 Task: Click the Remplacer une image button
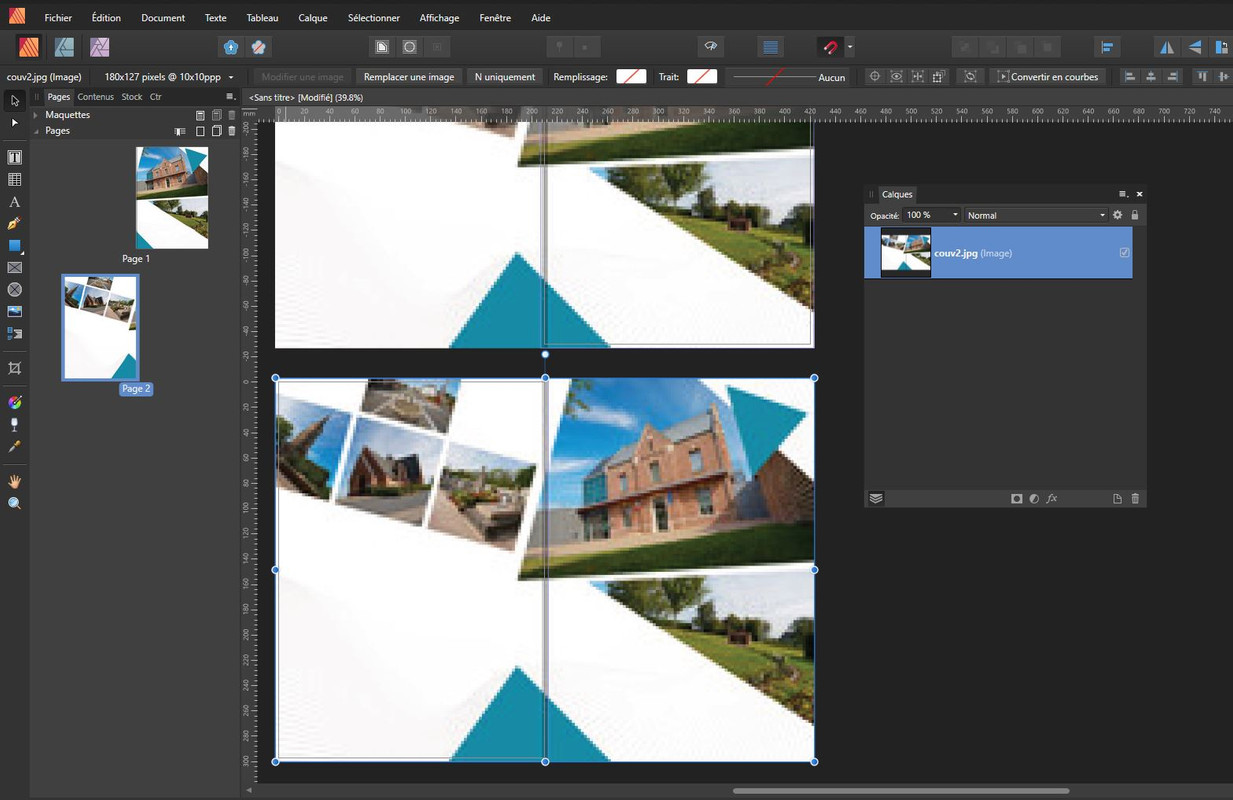[x=409, y=77]
